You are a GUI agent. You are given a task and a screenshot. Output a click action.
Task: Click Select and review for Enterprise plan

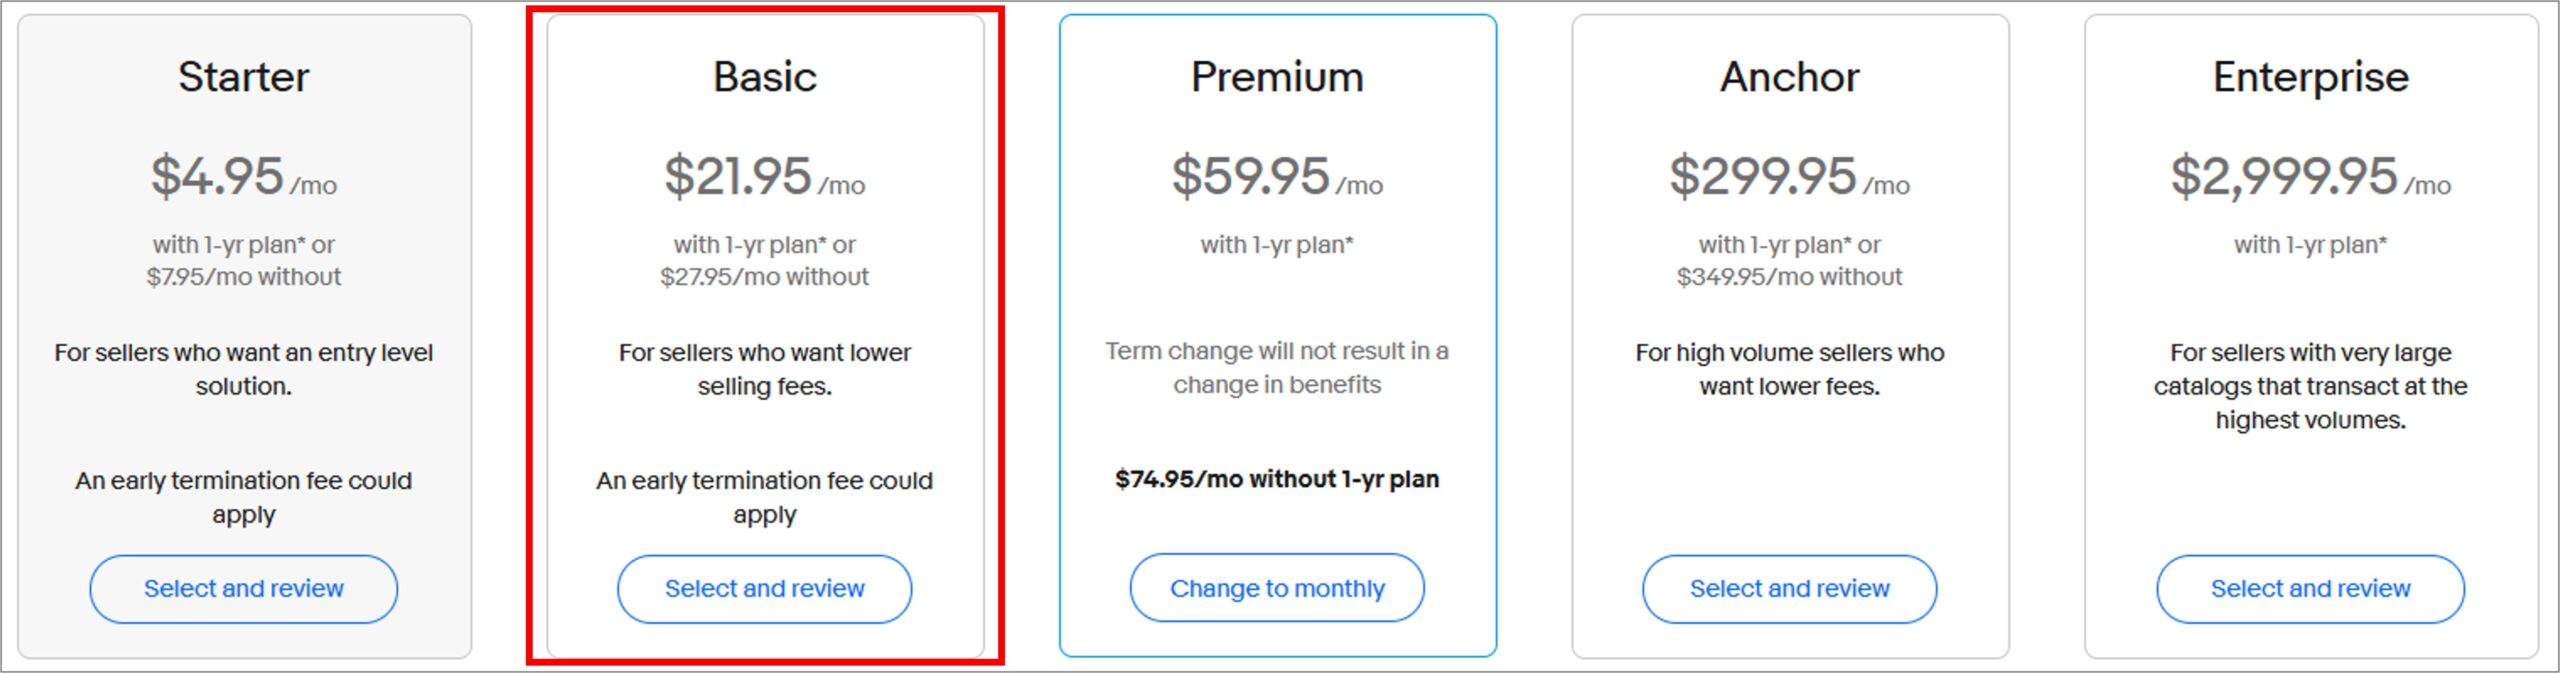tap(2310, 588)
